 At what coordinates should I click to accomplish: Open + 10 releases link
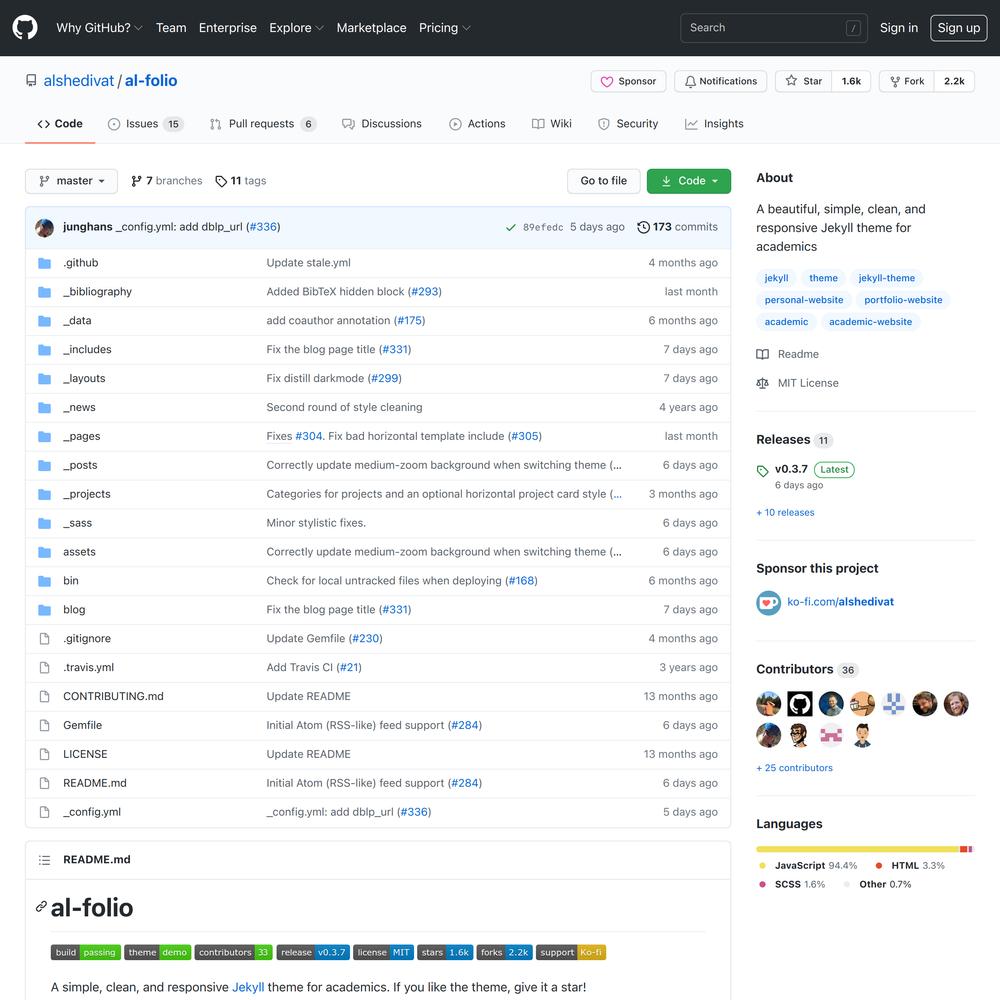click(x=785, y=513)
